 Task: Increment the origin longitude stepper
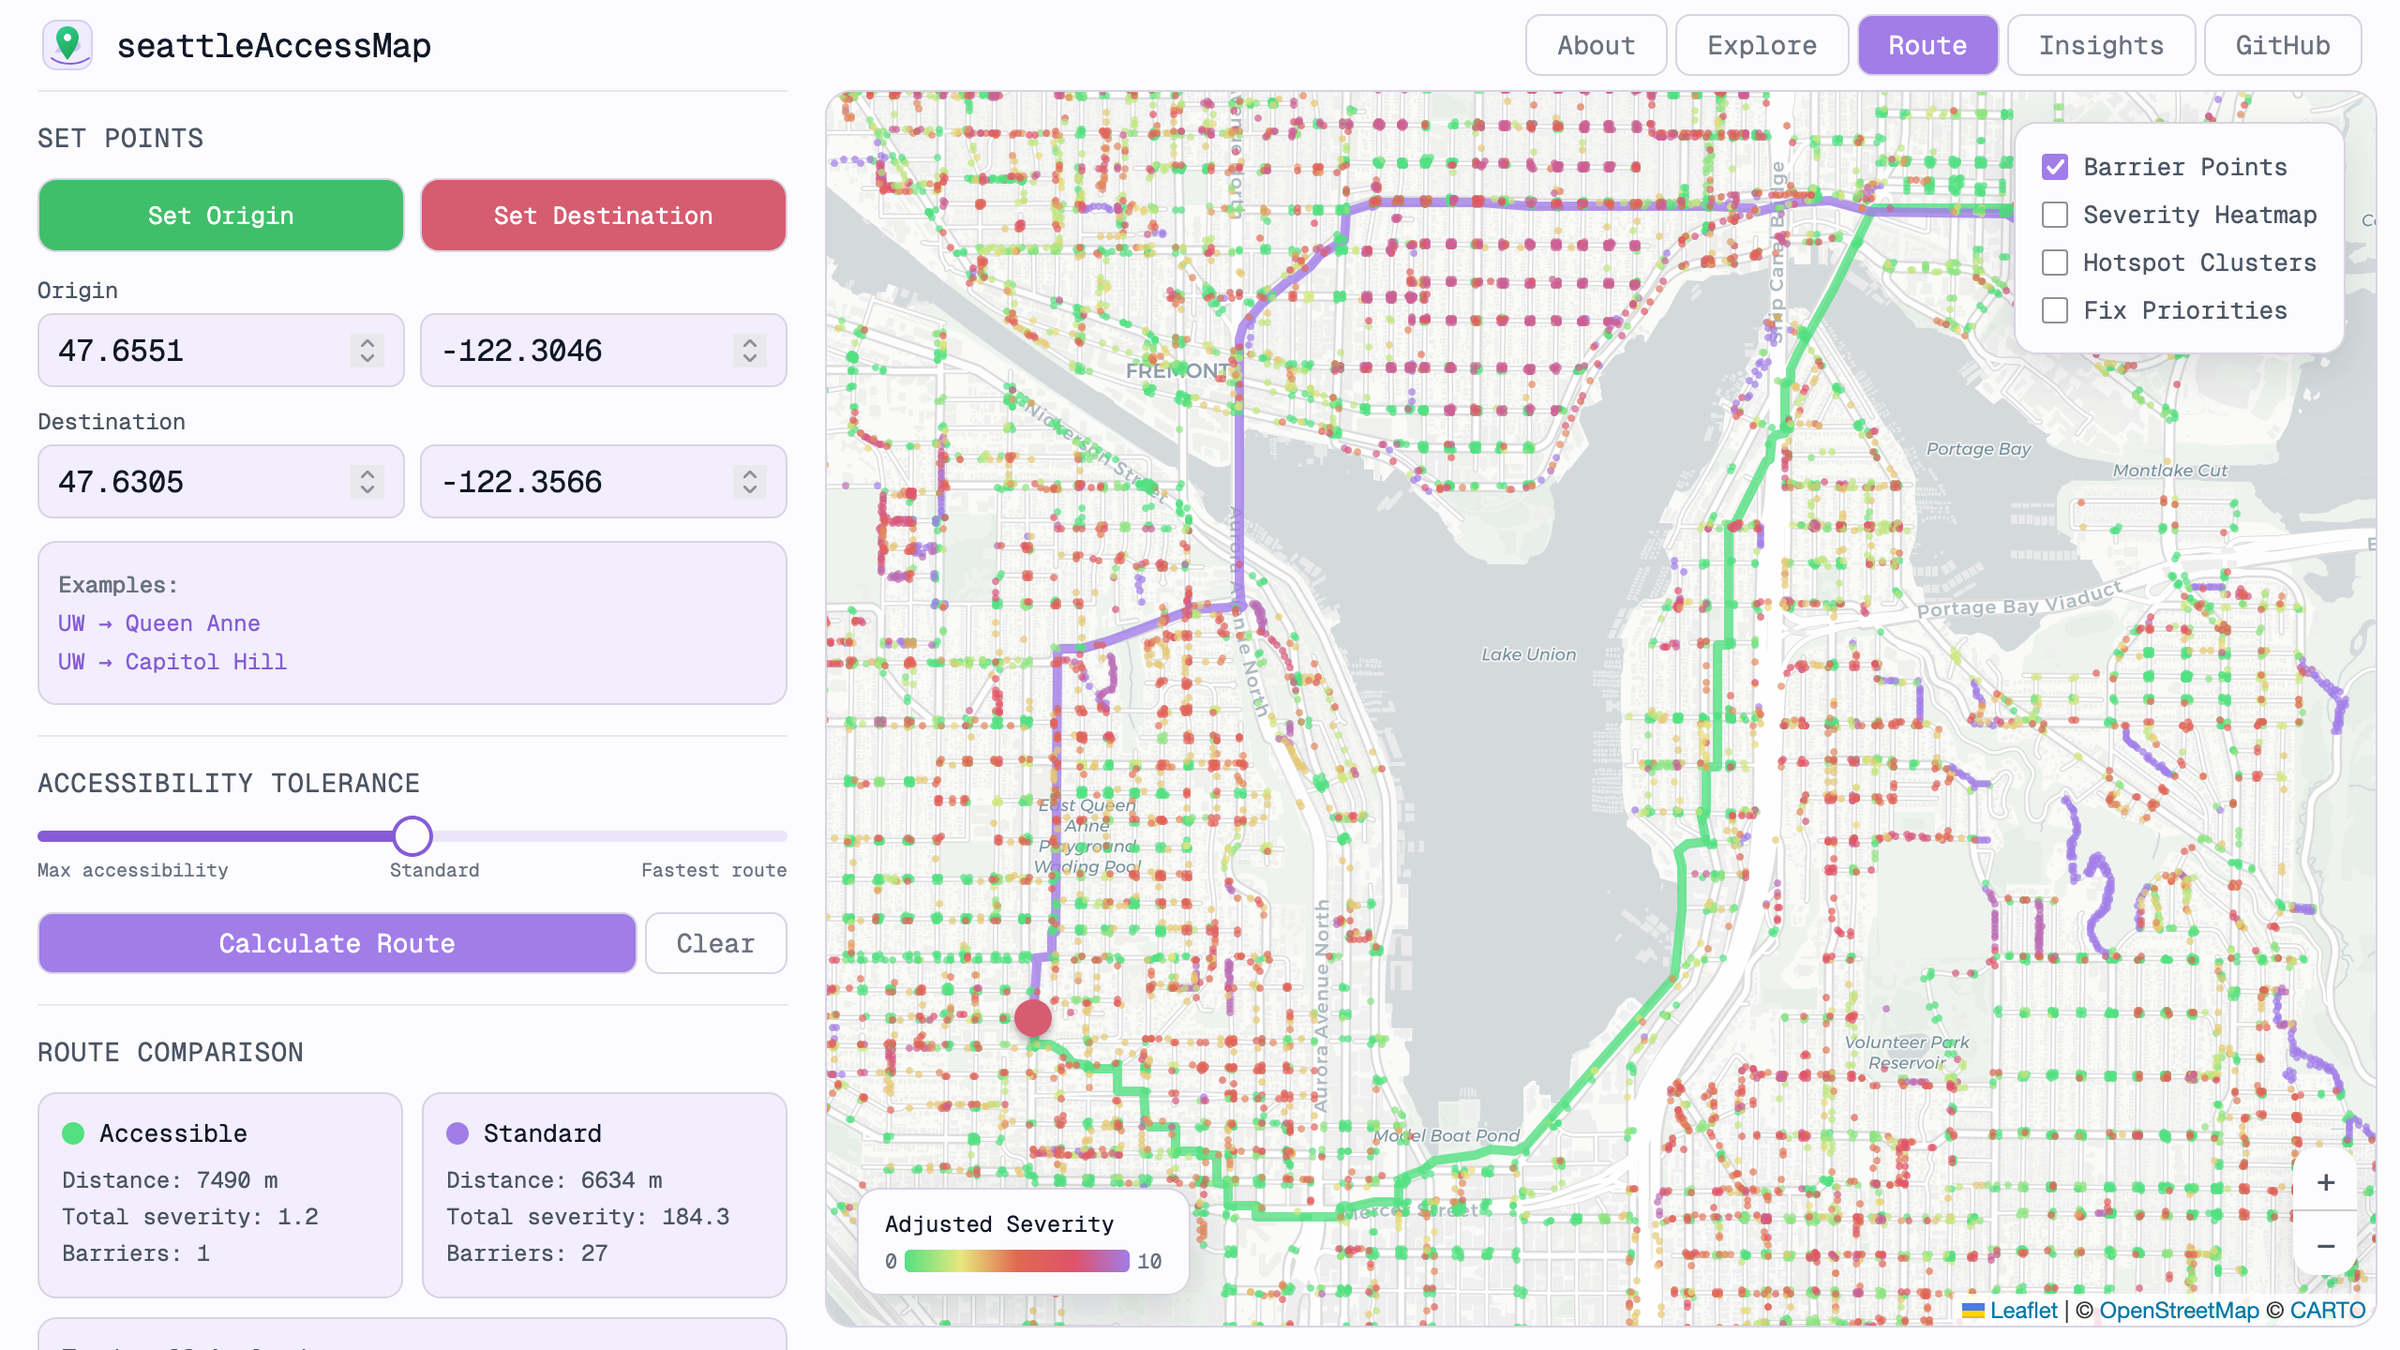click(750, 342)
